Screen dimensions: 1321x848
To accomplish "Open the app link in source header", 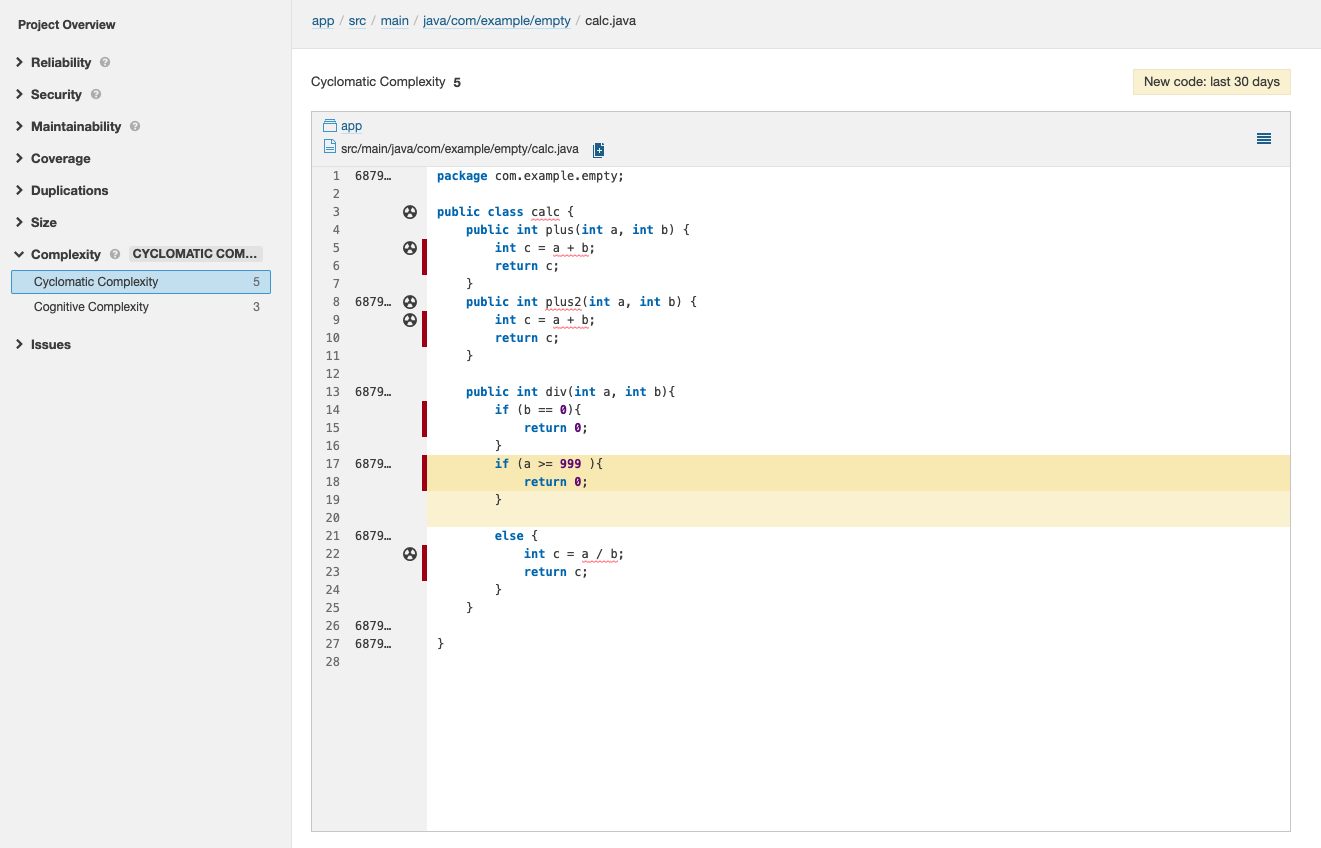I will (x=351, y=126).
